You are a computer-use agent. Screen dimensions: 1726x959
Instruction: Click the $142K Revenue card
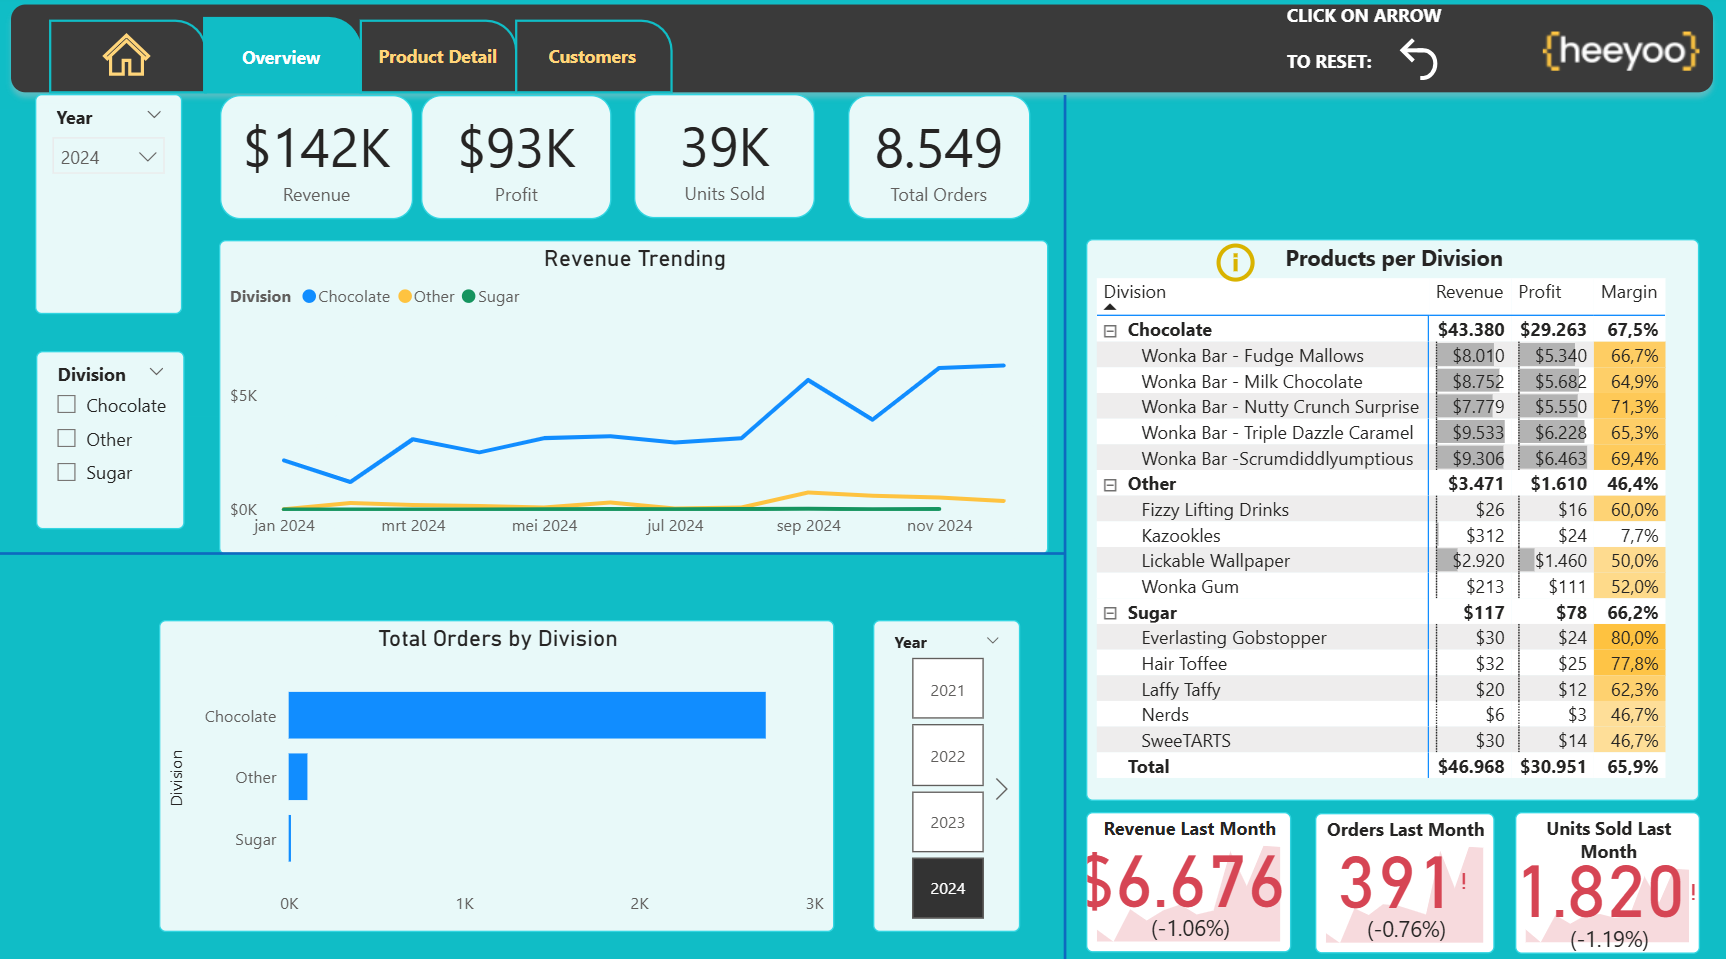click(x=316, y=157)
